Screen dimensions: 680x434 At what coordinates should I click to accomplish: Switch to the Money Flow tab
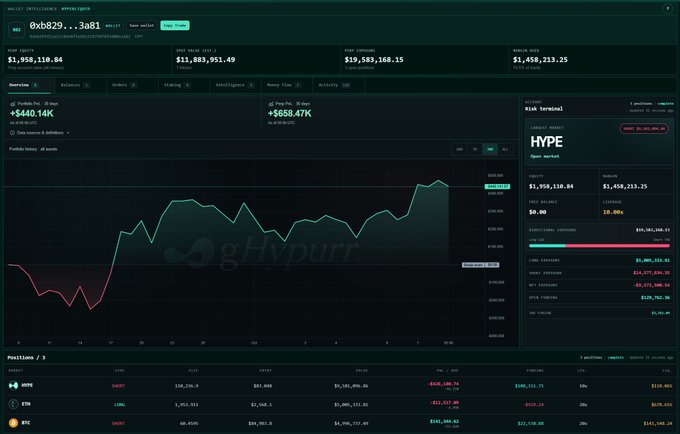click(x=287, y=85)
